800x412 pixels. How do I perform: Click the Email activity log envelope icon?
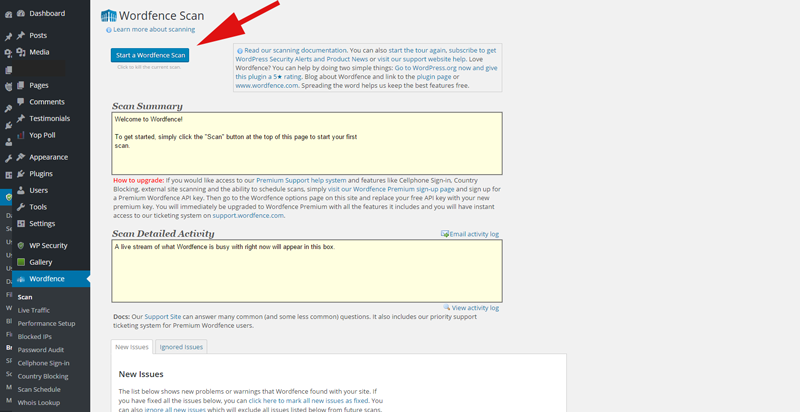[445, 234]
